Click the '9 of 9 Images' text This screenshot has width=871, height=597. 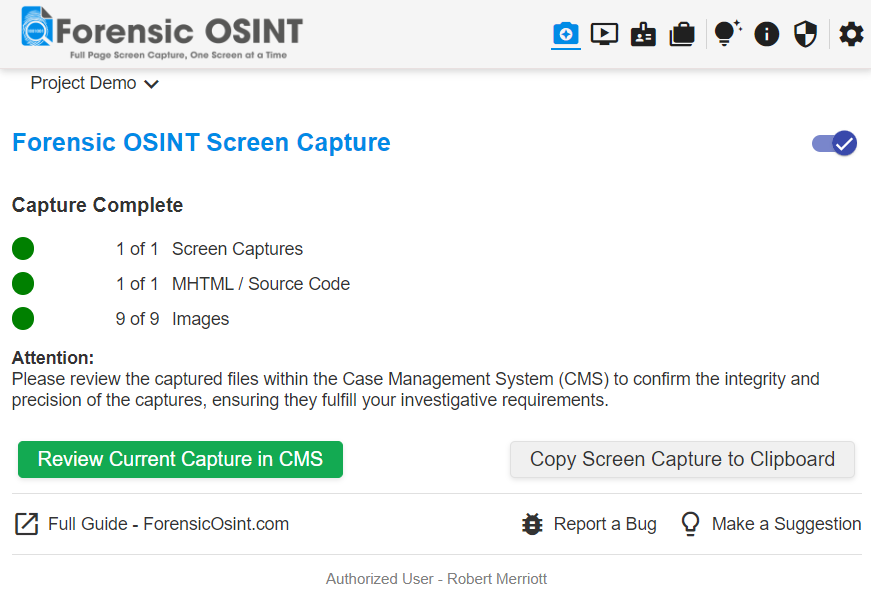click(x=172, y=319)
